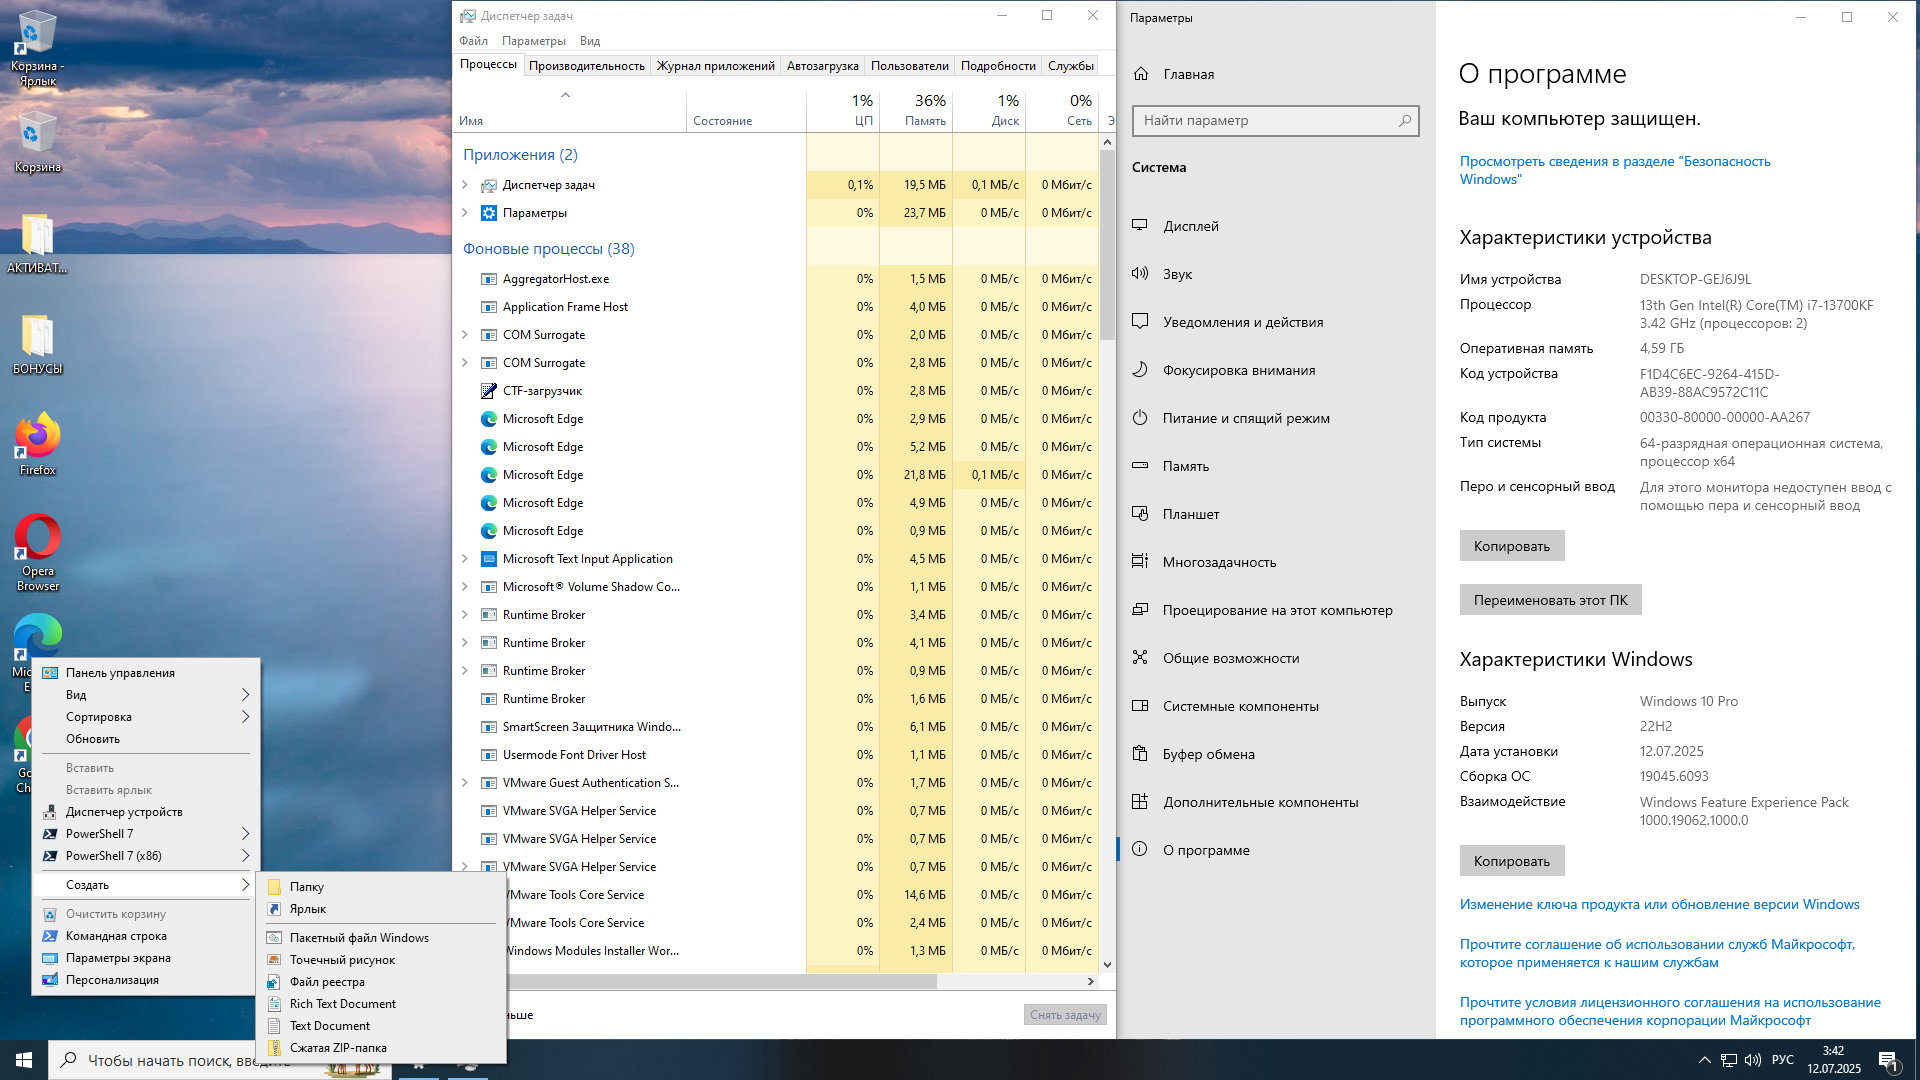The width and height of the screenshot is (1920, 1080).
Task: Click the Opera Browser desktop icon
Action: point(38,552)
